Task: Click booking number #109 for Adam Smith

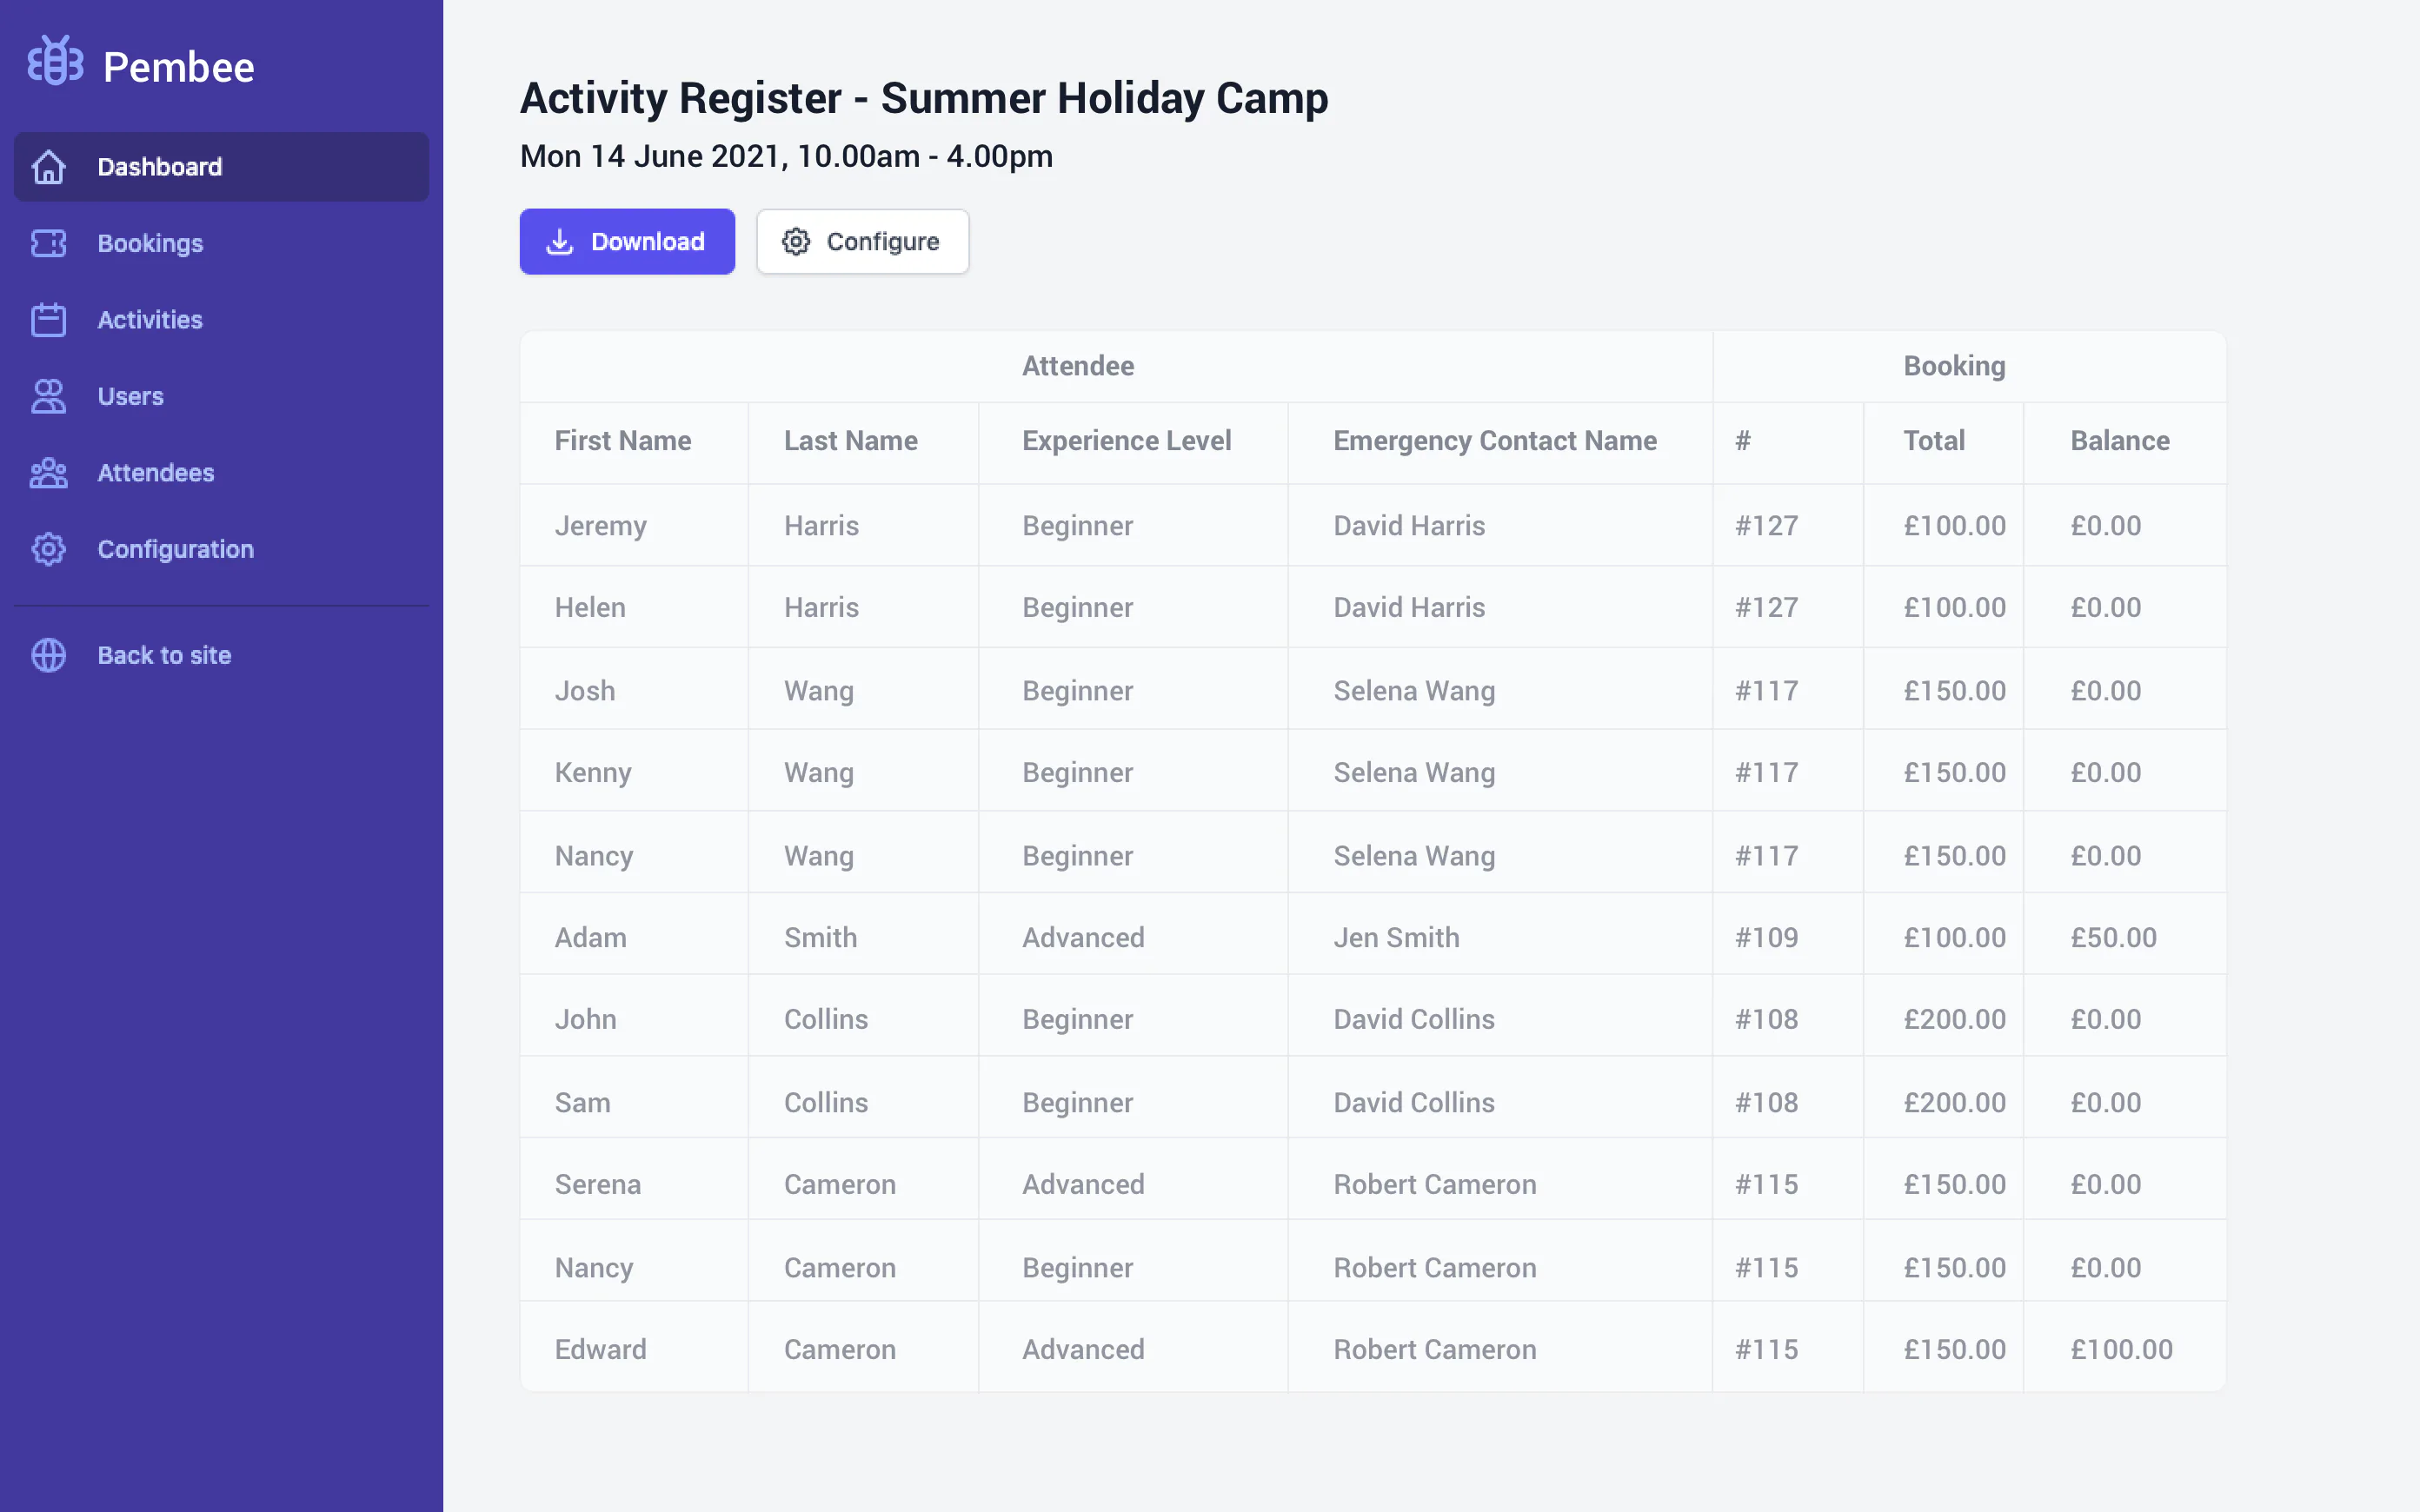Action: click(1766, 938)
